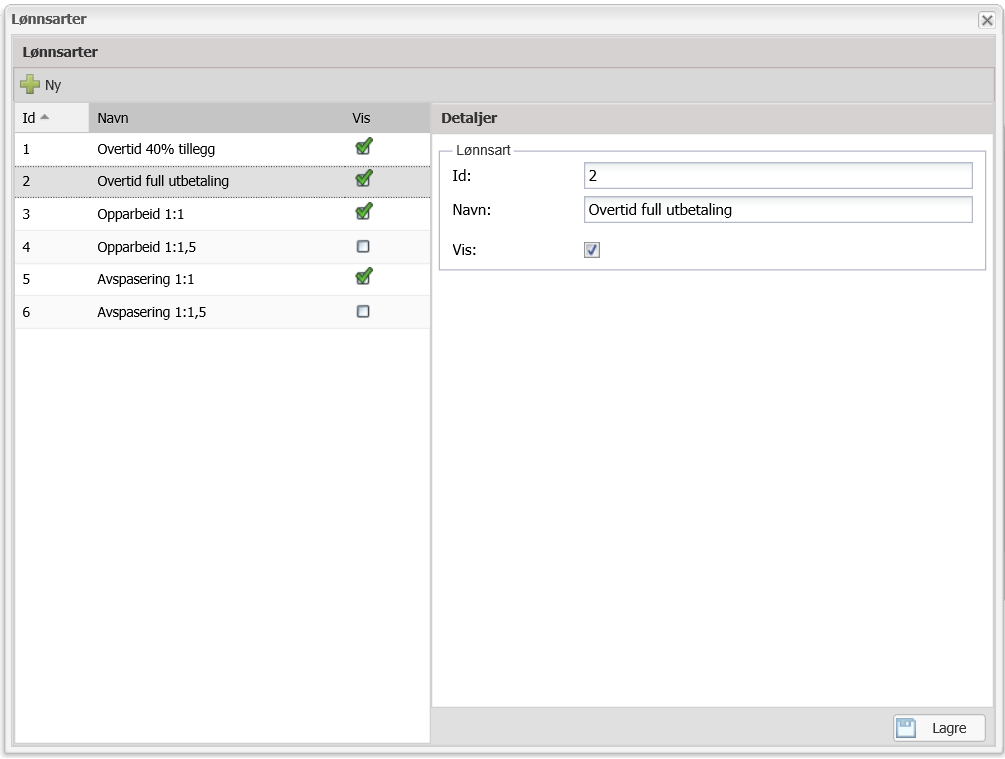
Task: Select the Opparbeid 1:1 entry
Action: 140,214
